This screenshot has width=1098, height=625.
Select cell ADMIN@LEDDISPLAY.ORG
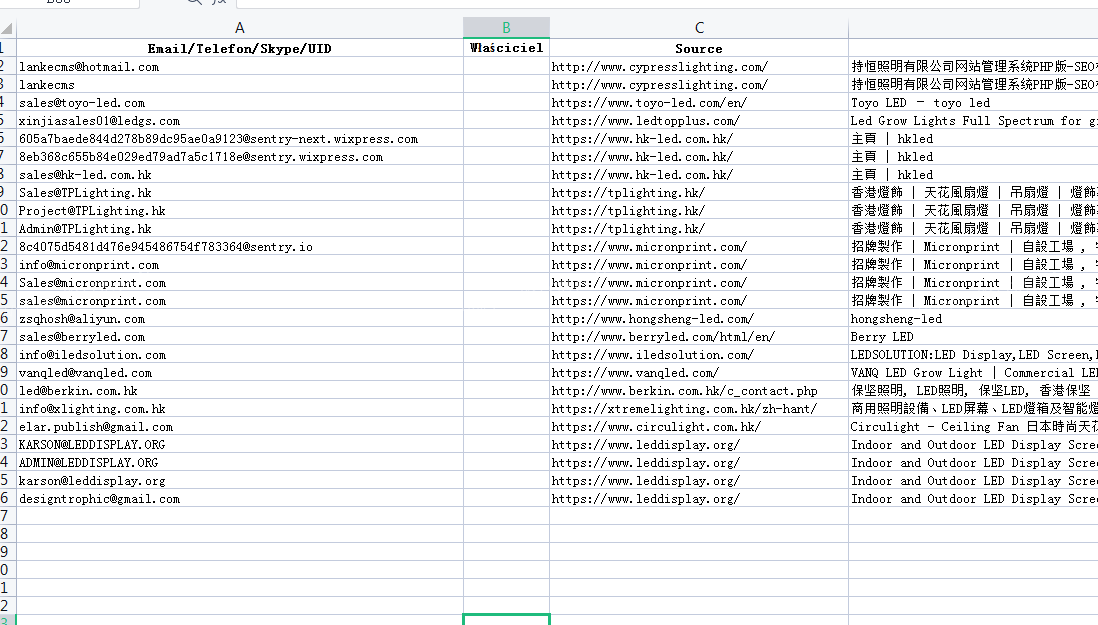click(x=239, y=463)
